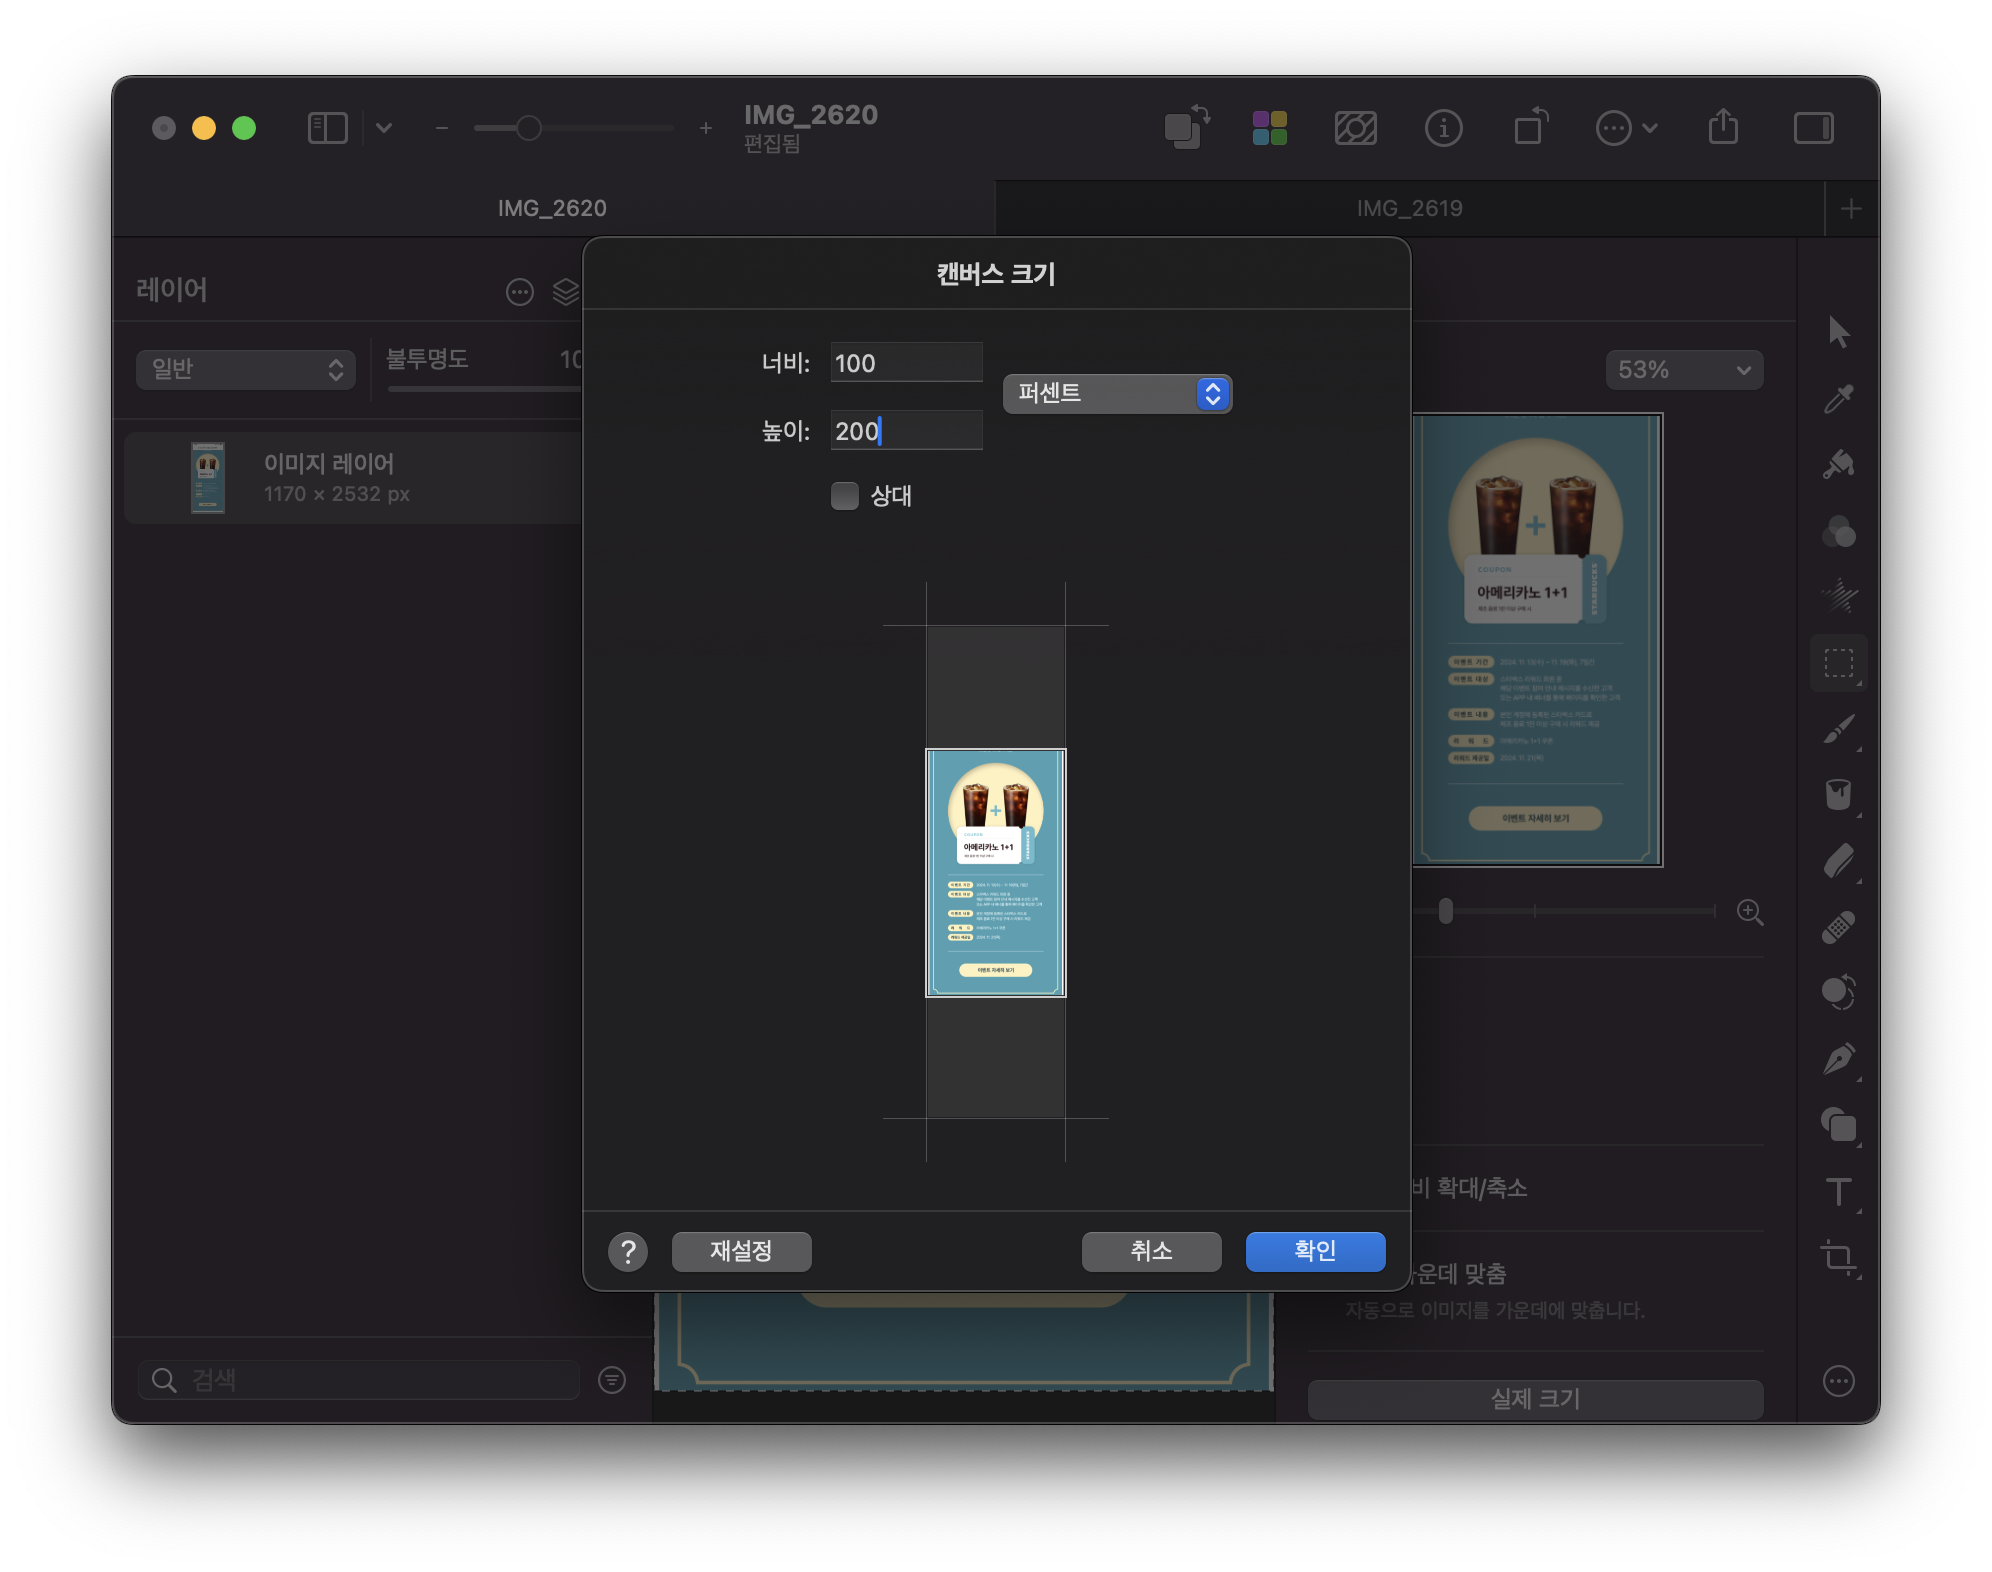Select the Pen tool
Viewport: 1992px width, 1572px height.
tap(1838, 1059)
